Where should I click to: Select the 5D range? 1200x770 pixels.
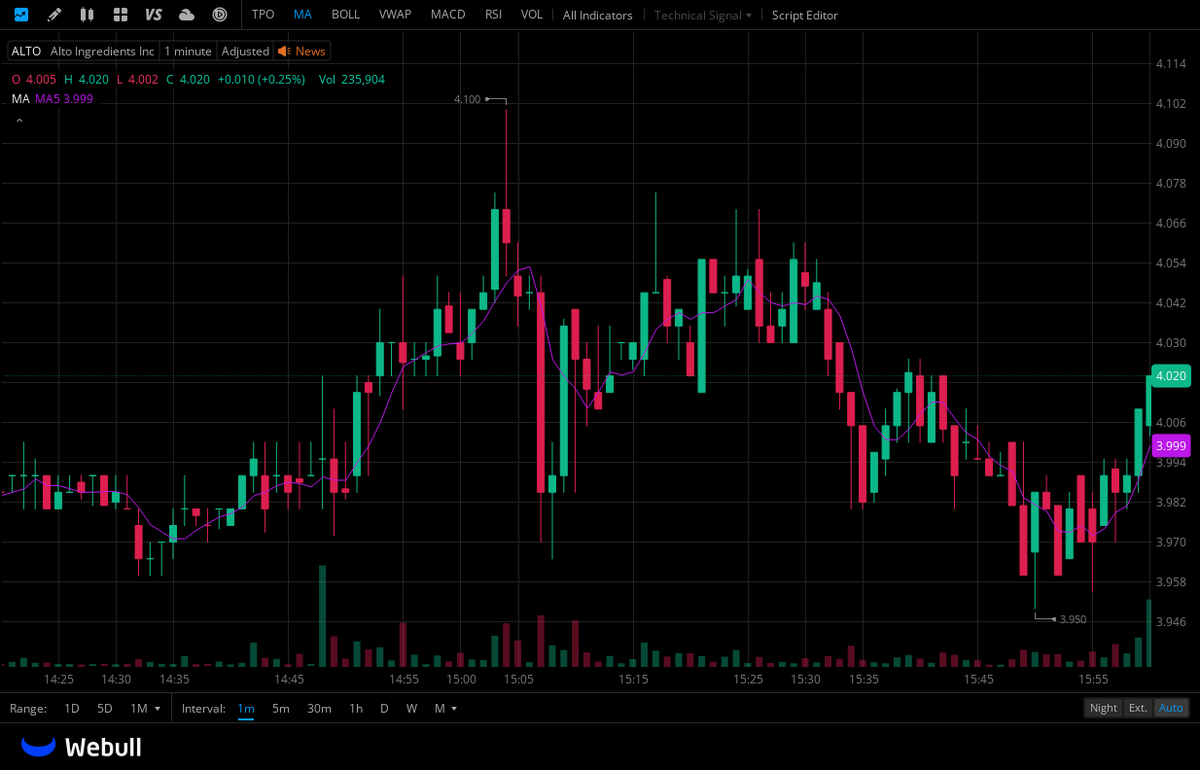pos(105,708)
